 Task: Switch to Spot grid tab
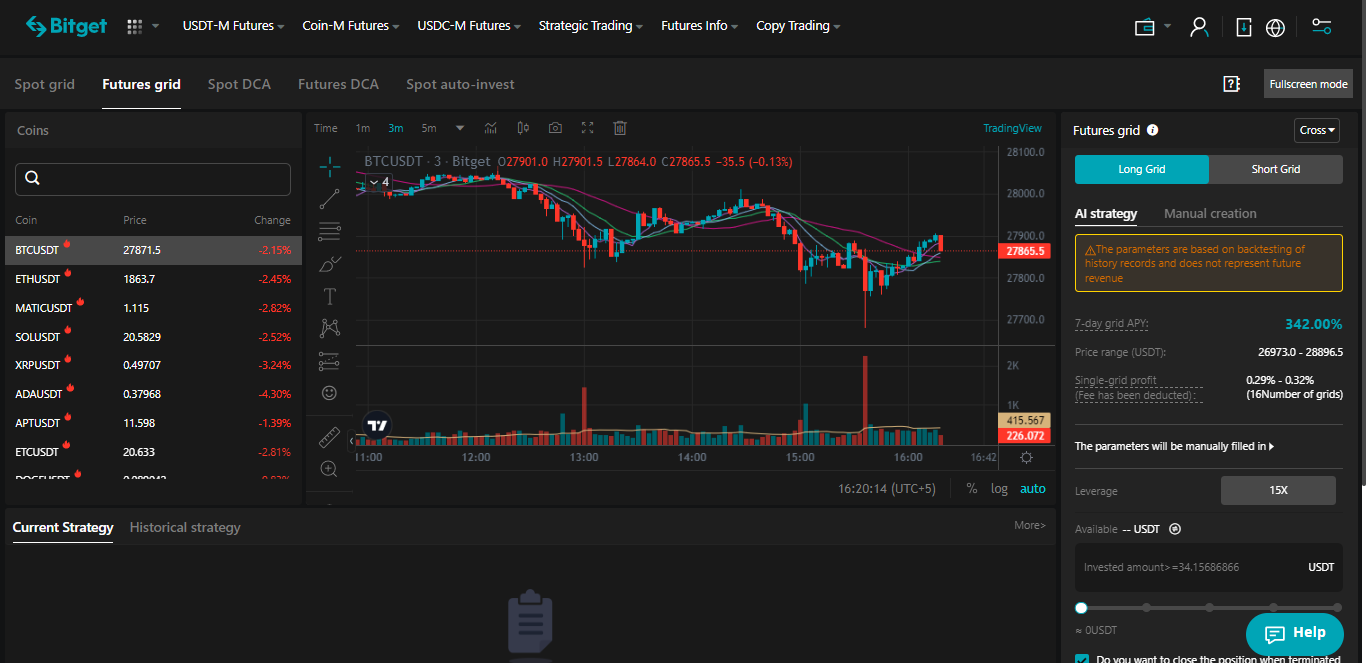pyautogui.click(x=44, y=84)
